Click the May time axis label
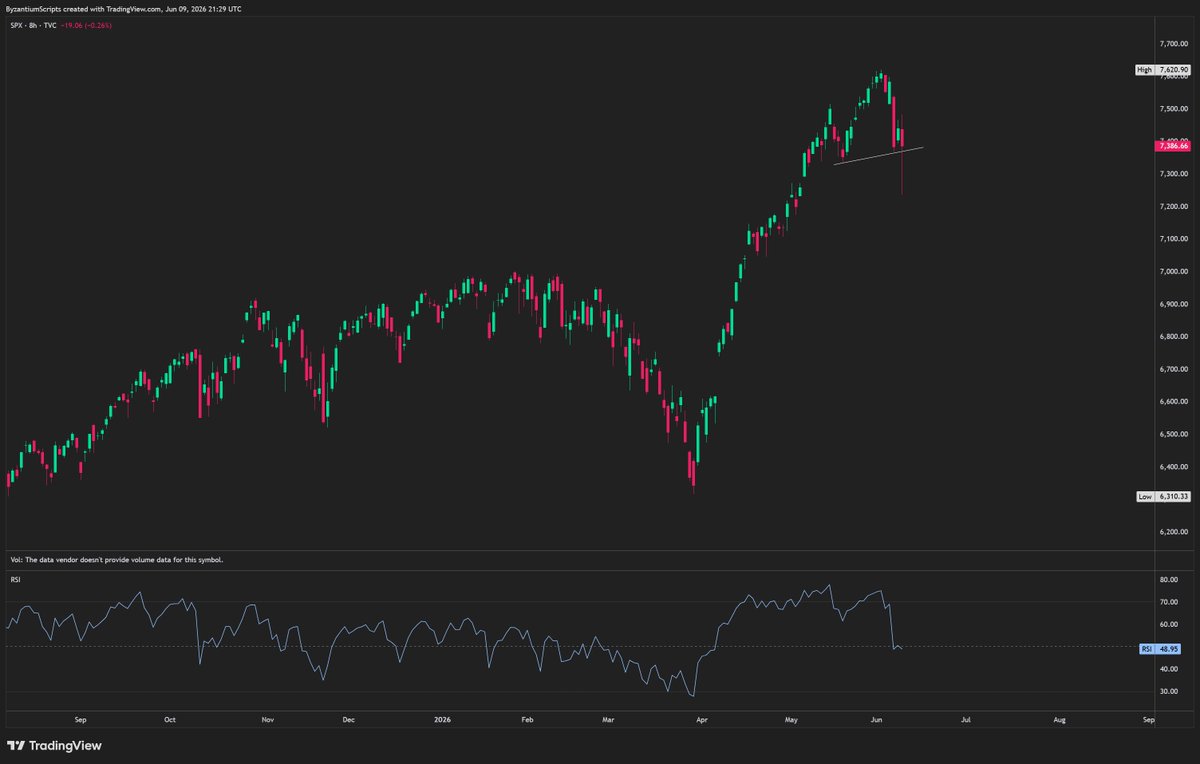Screen dimensions: 1200x764 tap(792, 719)
